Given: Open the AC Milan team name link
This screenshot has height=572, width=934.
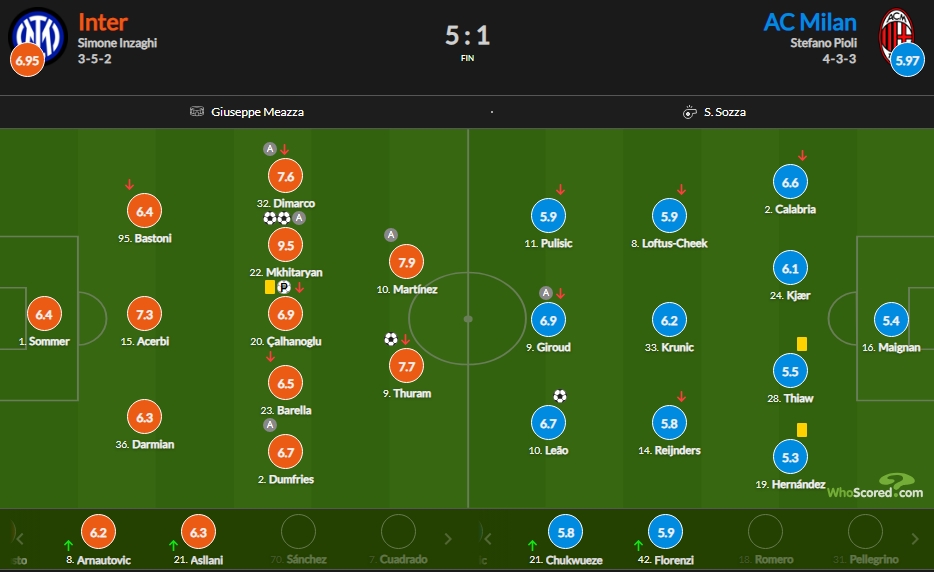Looking at the screenshot, I should (x=810, y=22).
